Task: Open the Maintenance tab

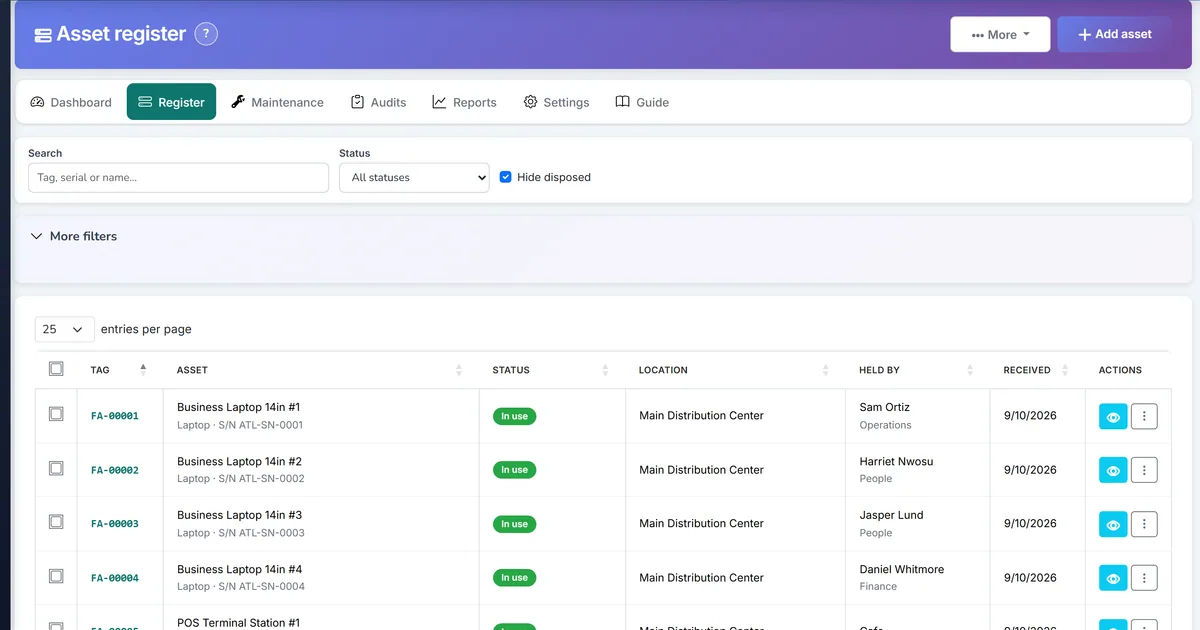Action: (x=277, y=102)
